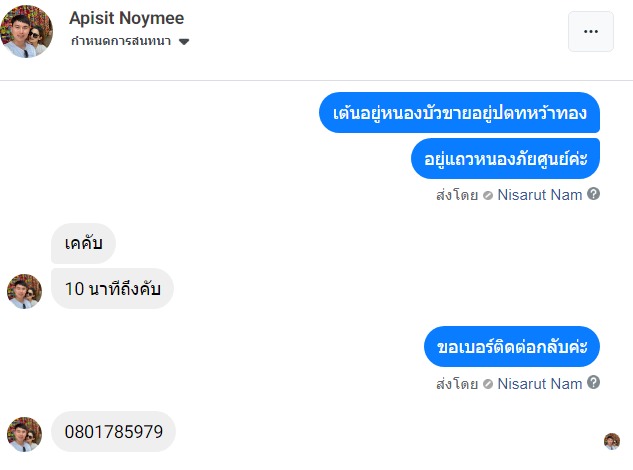Open the Apisit Noymee name link

coord(127,18)
